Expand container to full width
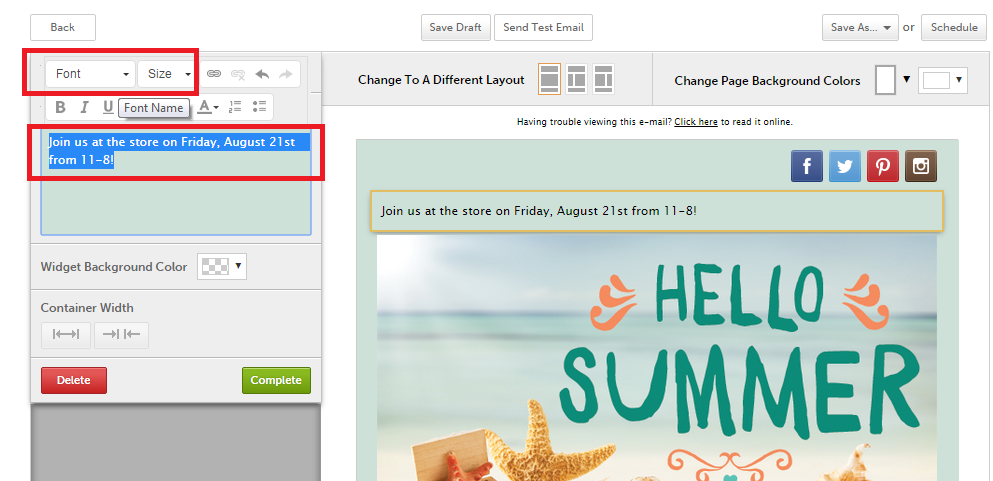The image size is (993, 481). click(66, 335)
